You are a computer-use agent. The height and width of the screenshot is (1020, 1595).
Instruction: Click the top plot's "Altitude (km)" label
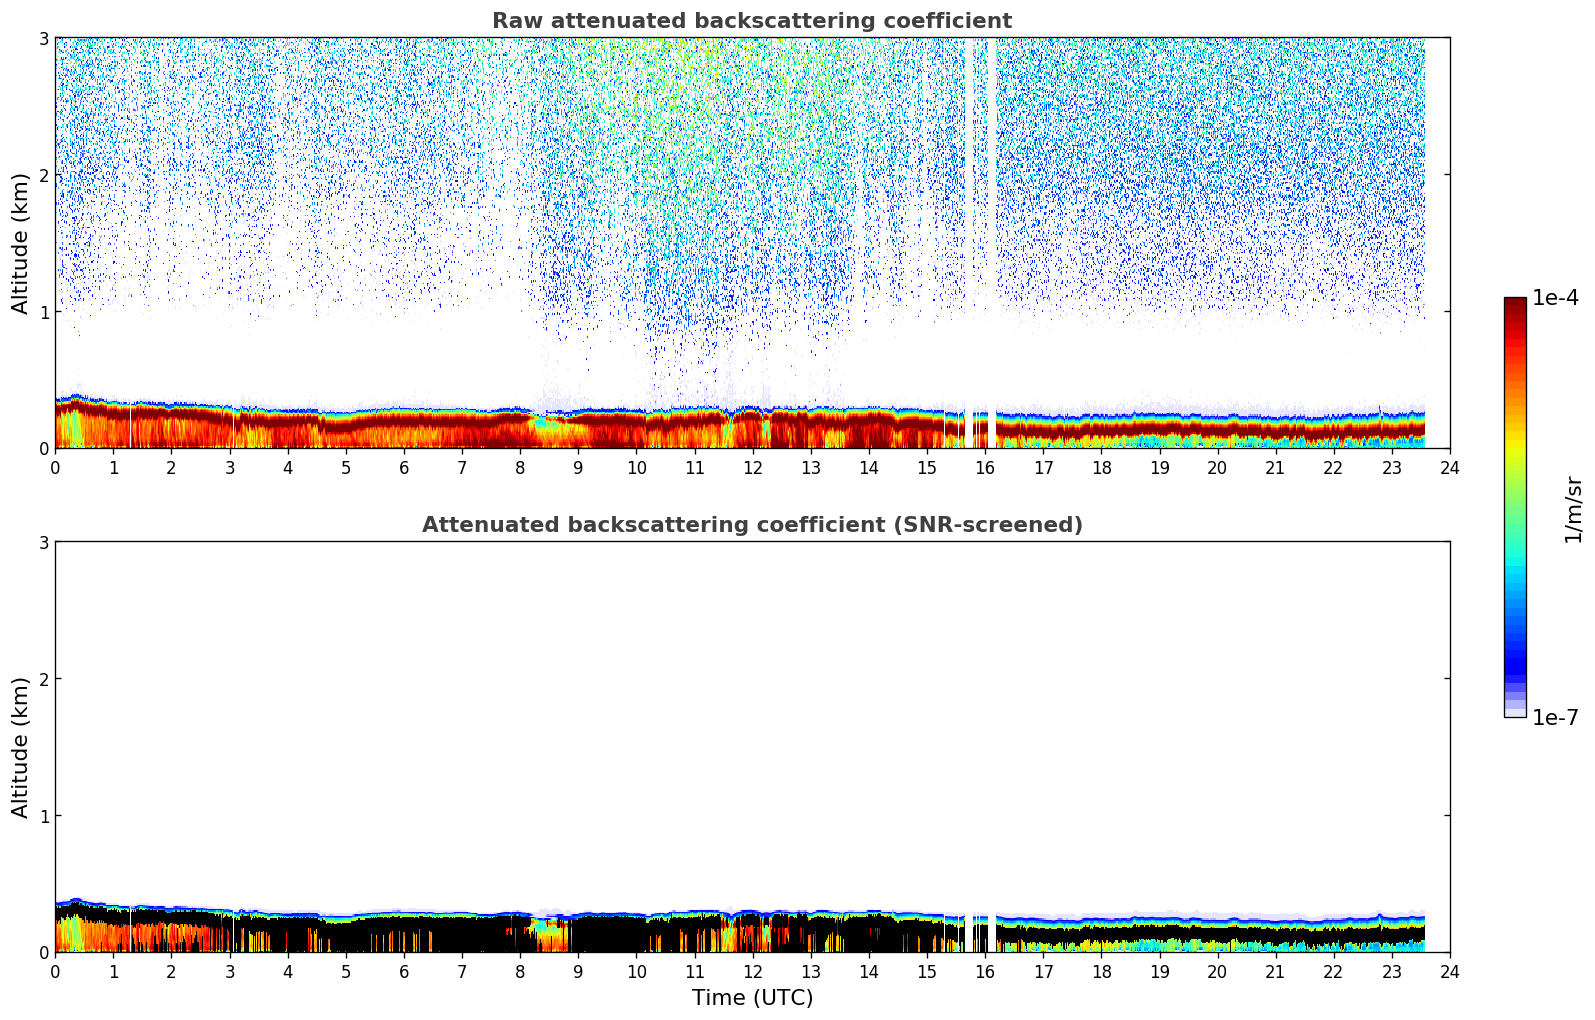[x=21, y=243]
